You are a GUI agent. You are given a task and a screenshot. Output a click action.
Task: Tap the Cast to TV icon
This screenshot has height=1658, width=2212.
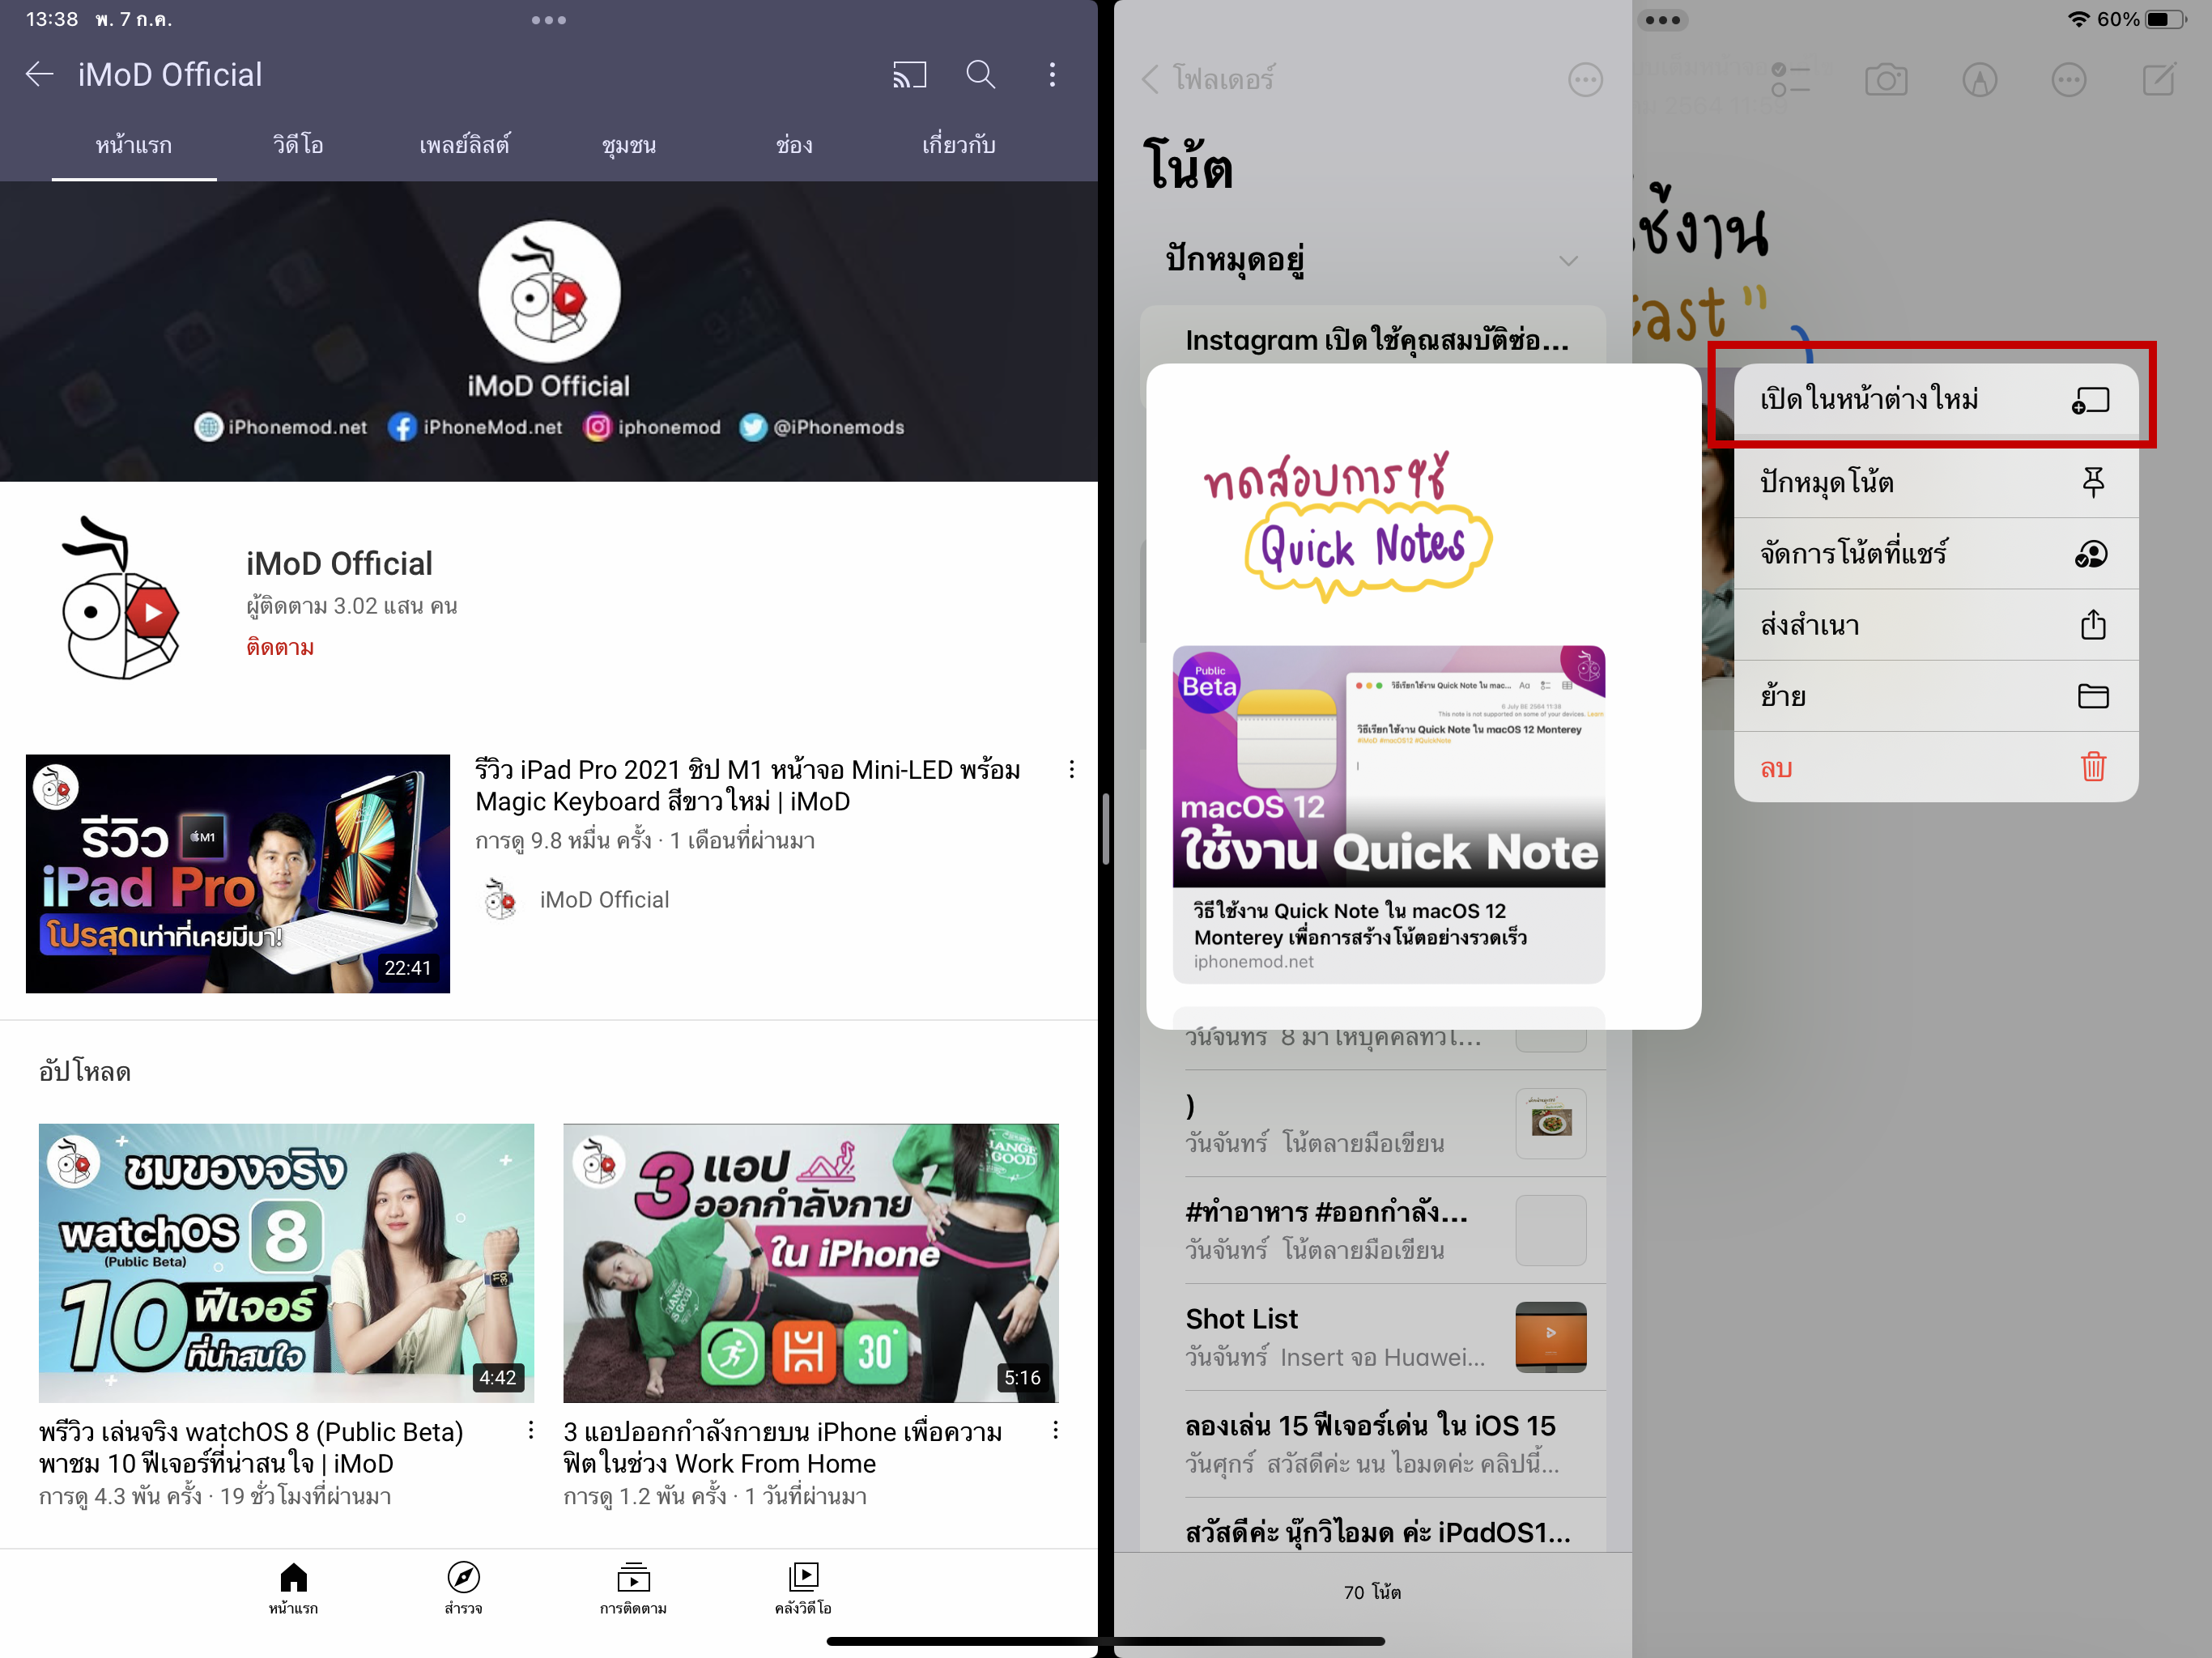point(909,75)
